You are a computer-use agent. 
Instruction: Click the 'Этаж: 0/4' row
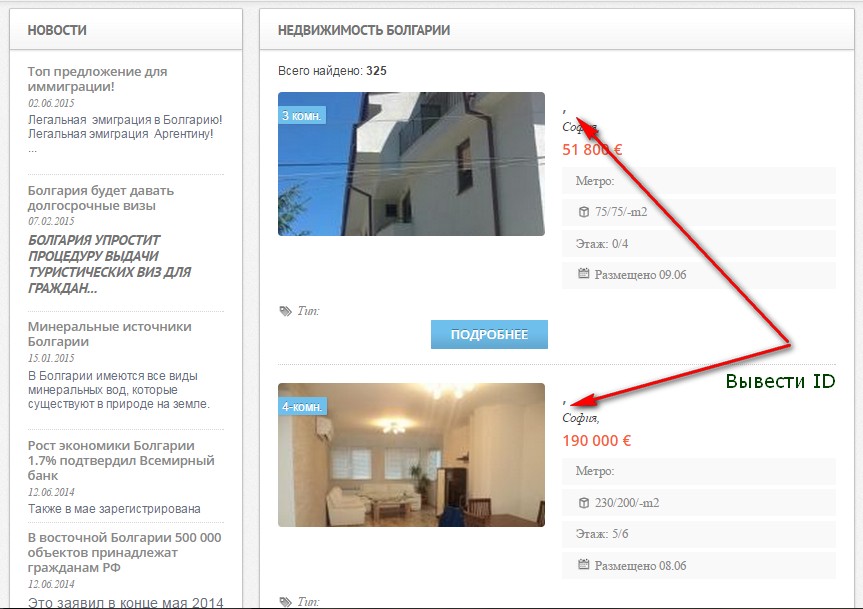click(699, 244)
